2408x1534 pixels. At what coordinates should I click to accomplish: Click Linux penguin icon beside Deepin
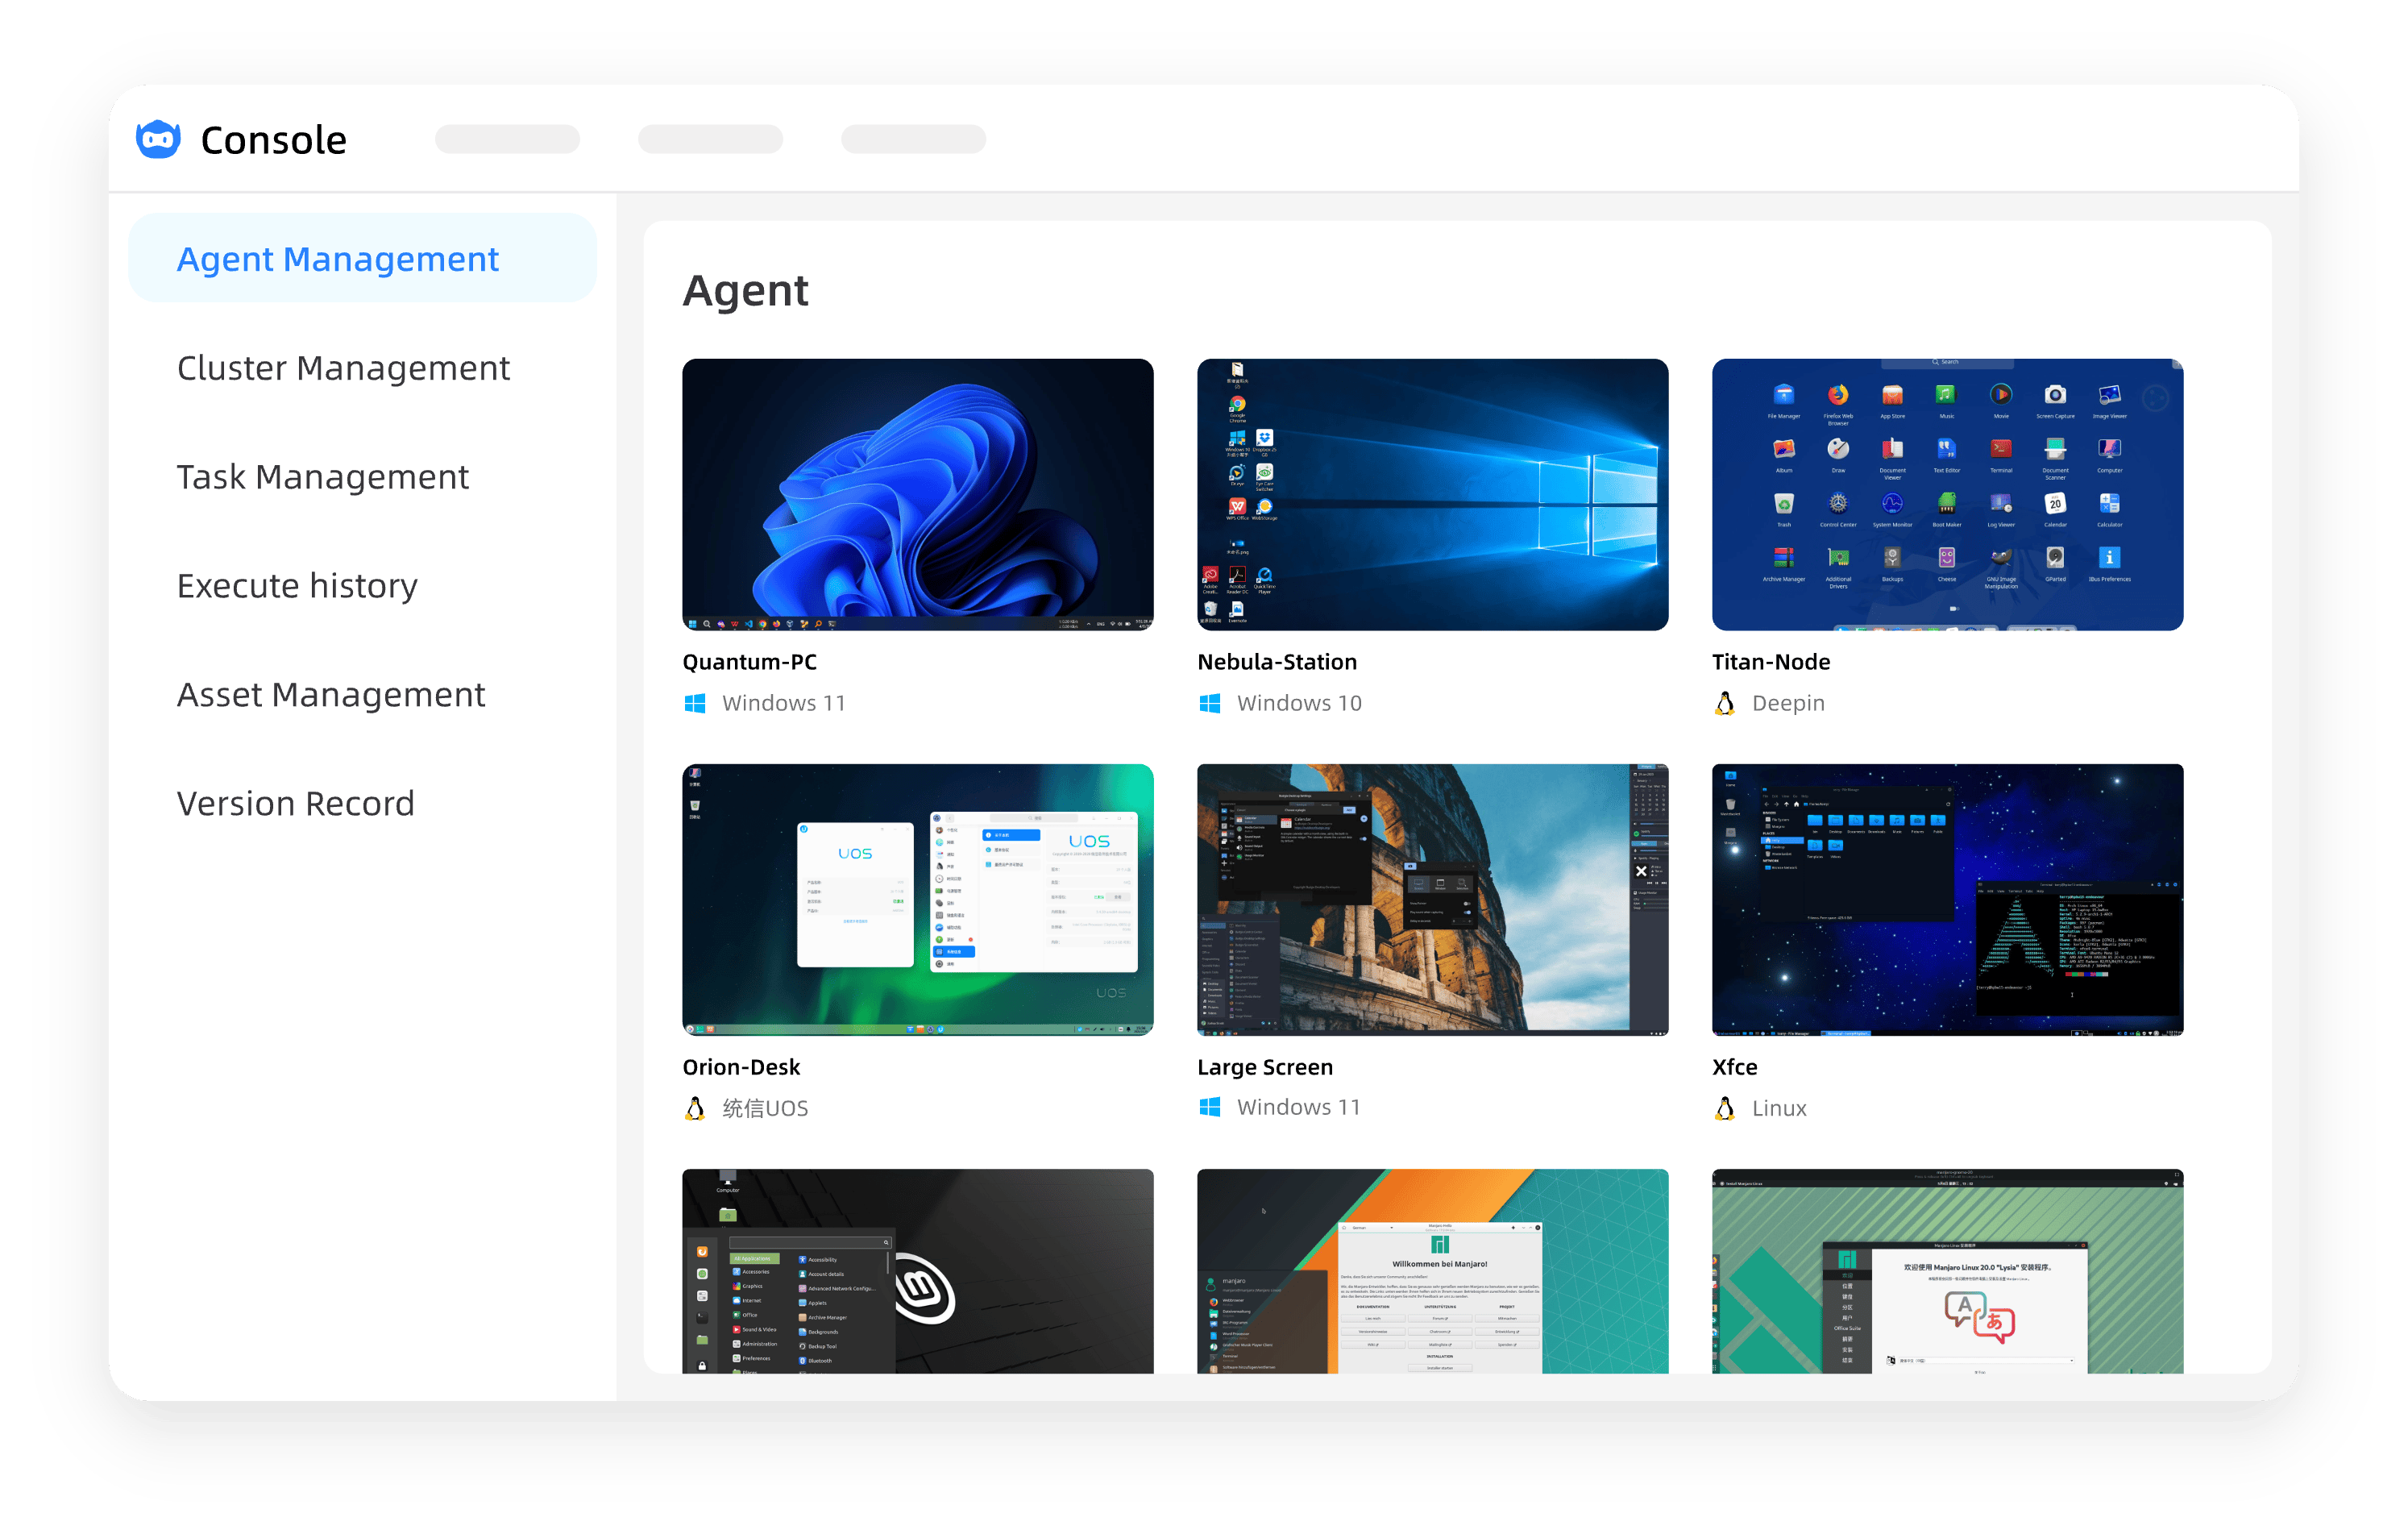point(1724,703)
